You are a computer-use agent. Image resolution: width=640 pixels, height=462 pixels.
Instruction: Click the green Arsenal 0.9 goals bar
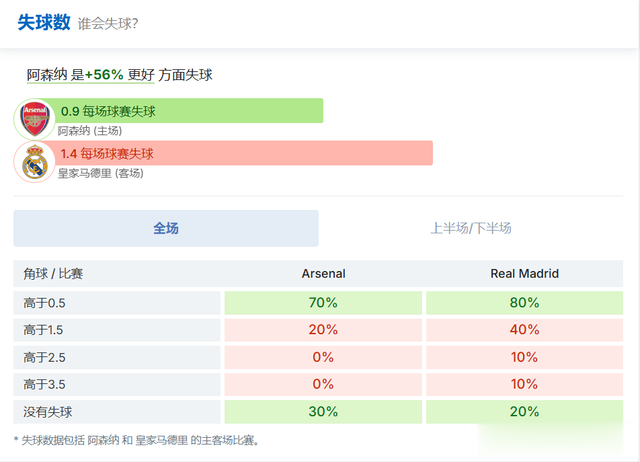point(190,111)
